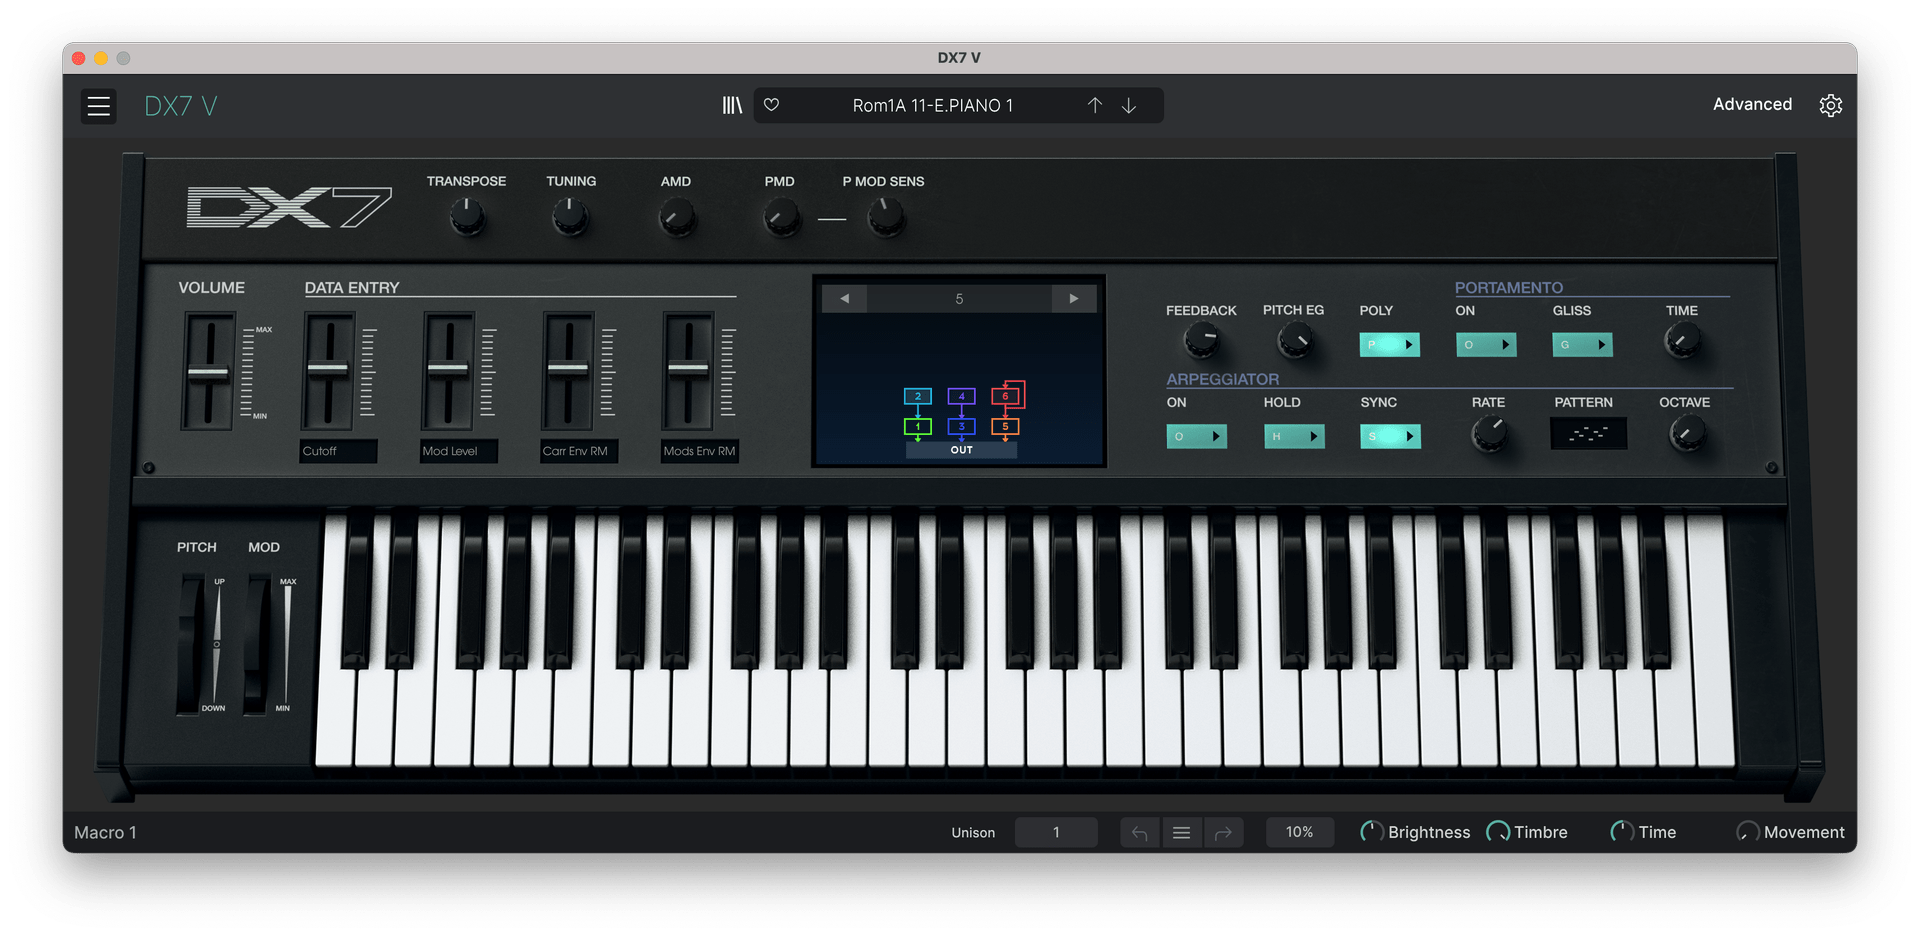
Task: Load previous preset with up arrow
Action: click(1095, 105)
